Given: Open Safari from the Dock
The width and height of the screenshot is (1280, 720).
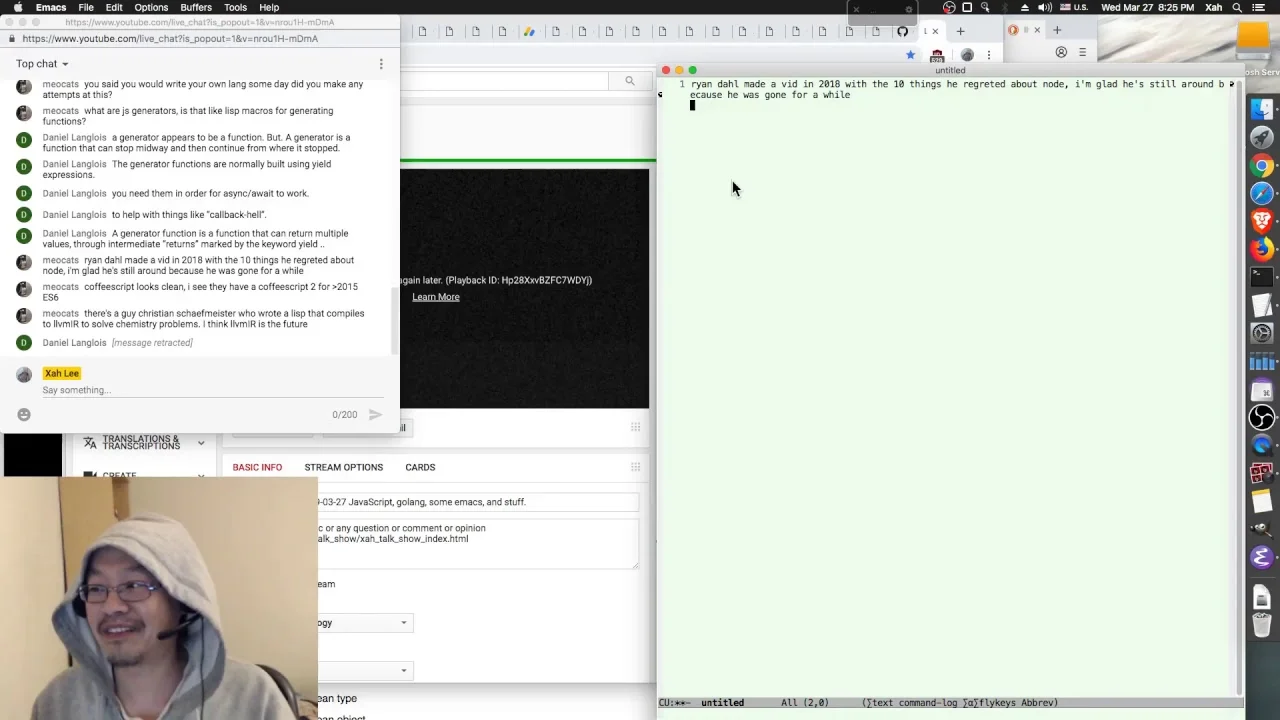Looking at the screenshot, I should (1262, 193).
